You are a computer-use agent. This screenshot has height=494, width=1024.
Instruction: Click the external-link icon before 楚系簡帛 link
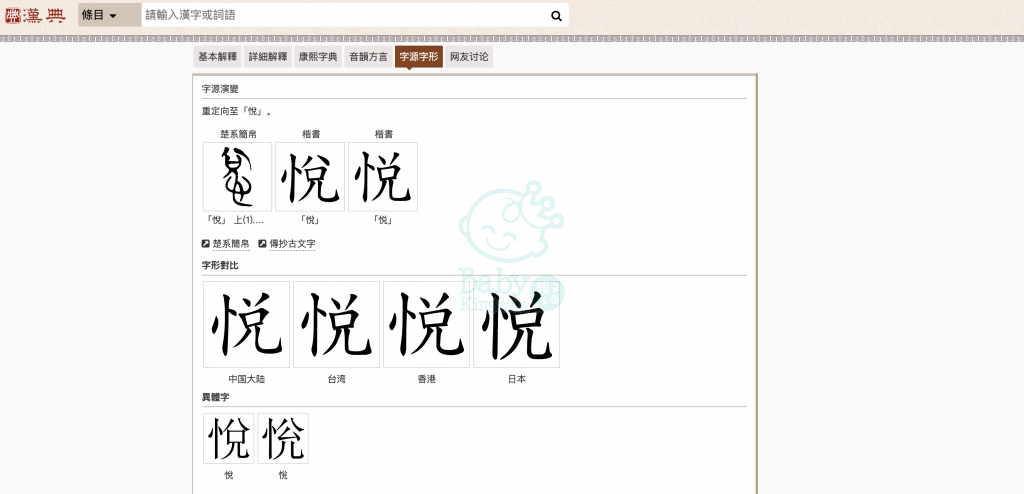pos(206,243)
